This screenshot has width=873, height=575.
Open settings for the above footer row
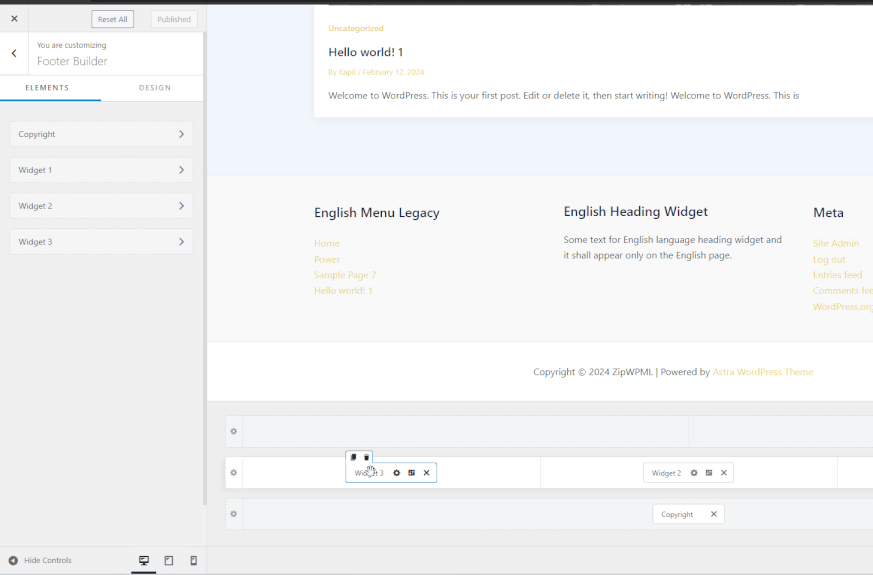(234, 432)
